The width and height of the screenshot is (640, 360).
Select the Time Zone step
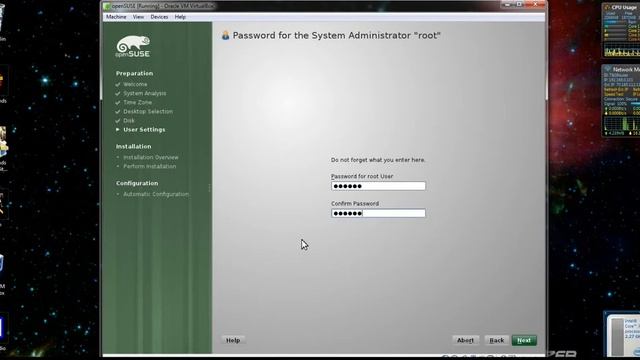(x=138, y=102)
